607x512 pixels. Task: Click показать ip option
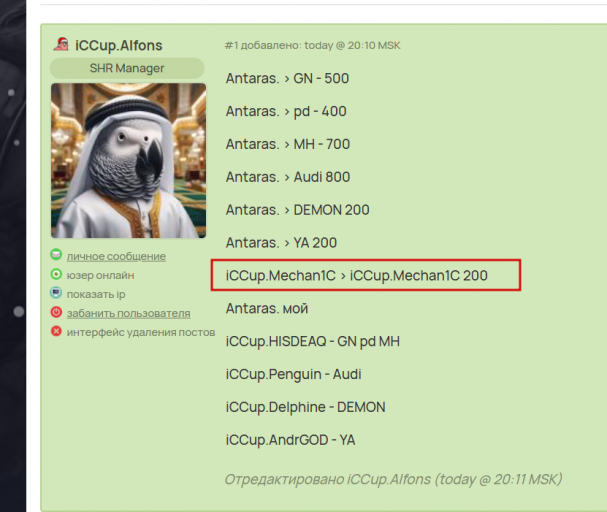point(96,294)
